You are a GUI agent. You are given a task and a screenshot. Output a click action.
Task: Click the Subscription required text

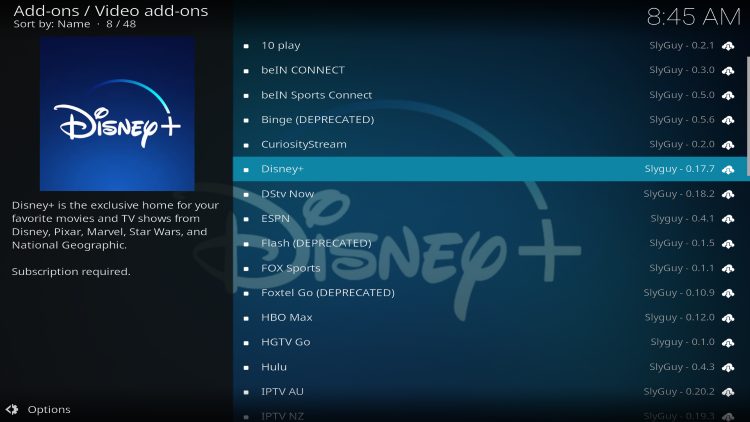point(71,272)
